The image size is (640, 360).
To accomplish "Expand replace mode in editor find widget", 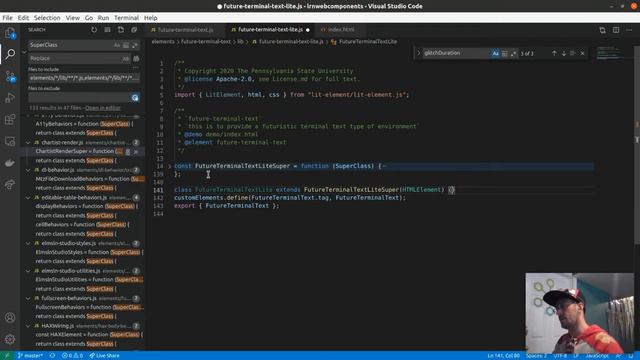I will click(418, 53).
